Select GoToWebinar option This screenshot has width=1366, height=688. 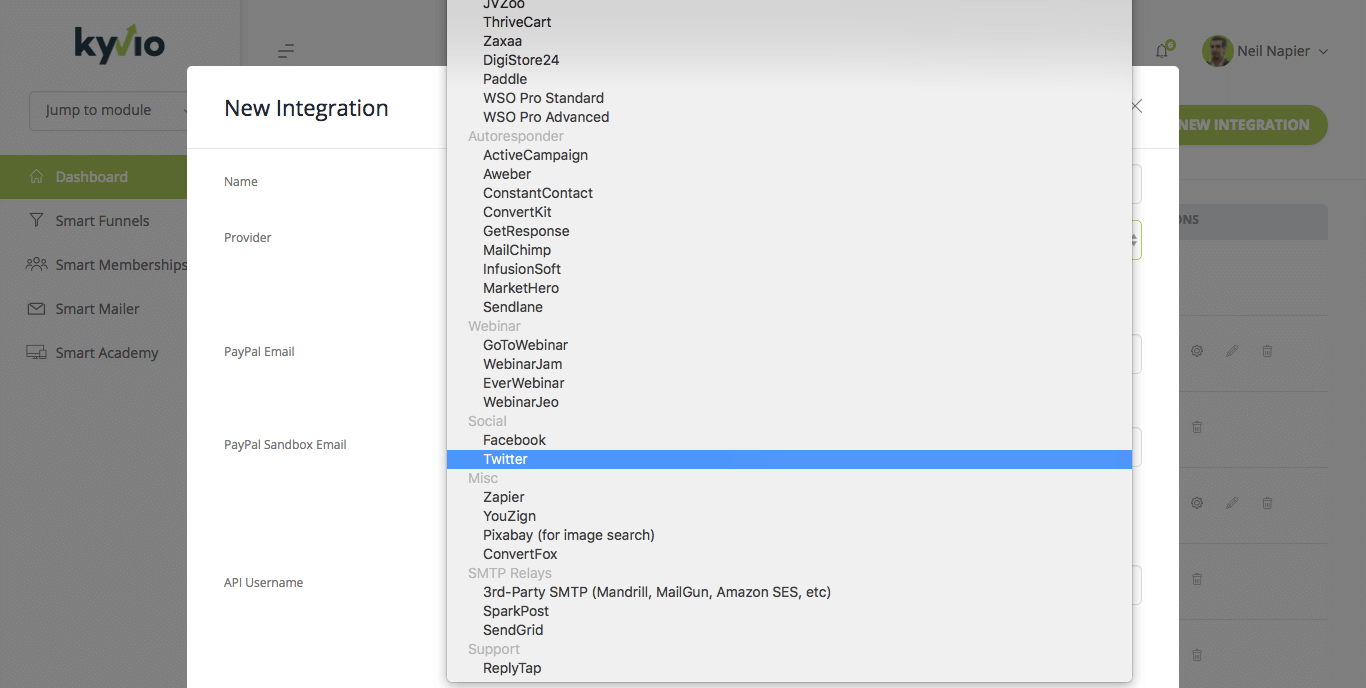coord(789,345)
